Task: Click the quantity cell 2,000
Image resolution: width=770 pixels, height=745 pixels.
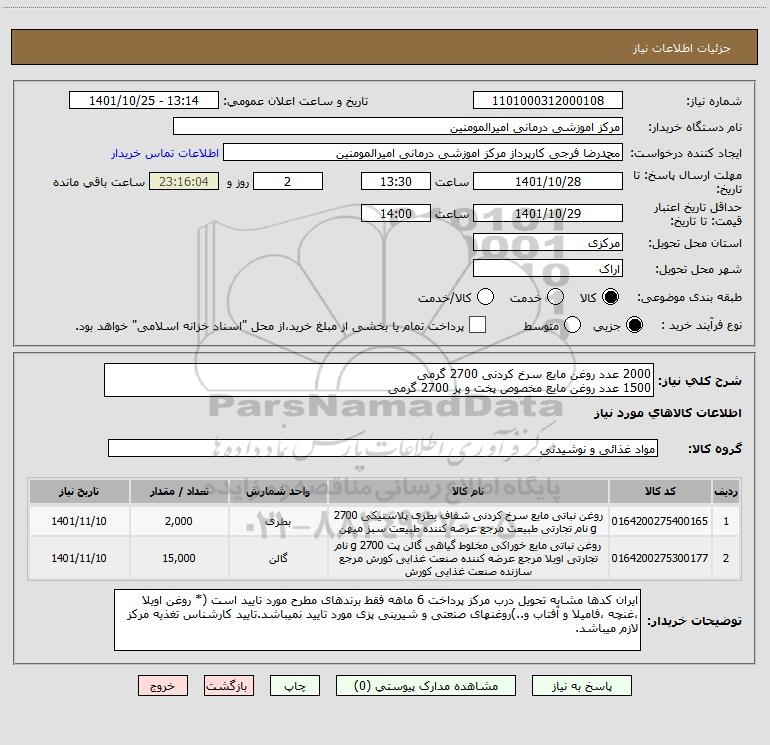Action: tap(179, 521)
